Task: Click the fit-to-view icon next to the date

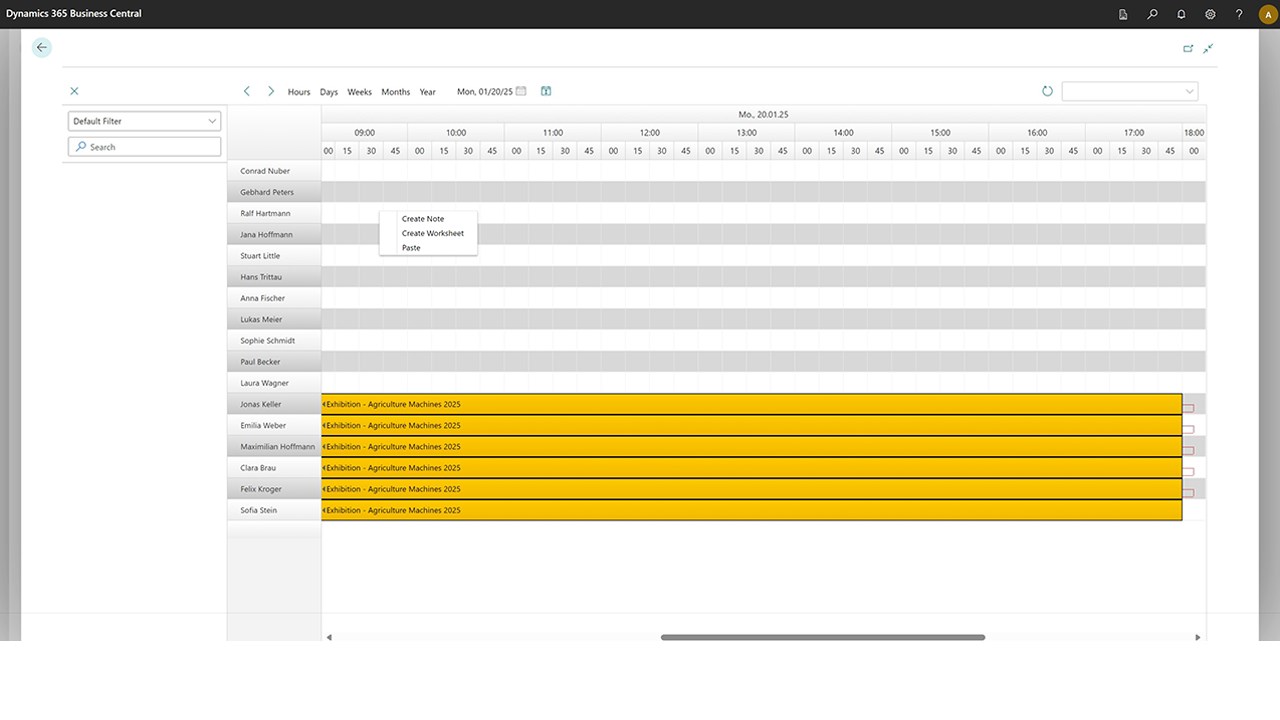Action: tap(546, 91)
